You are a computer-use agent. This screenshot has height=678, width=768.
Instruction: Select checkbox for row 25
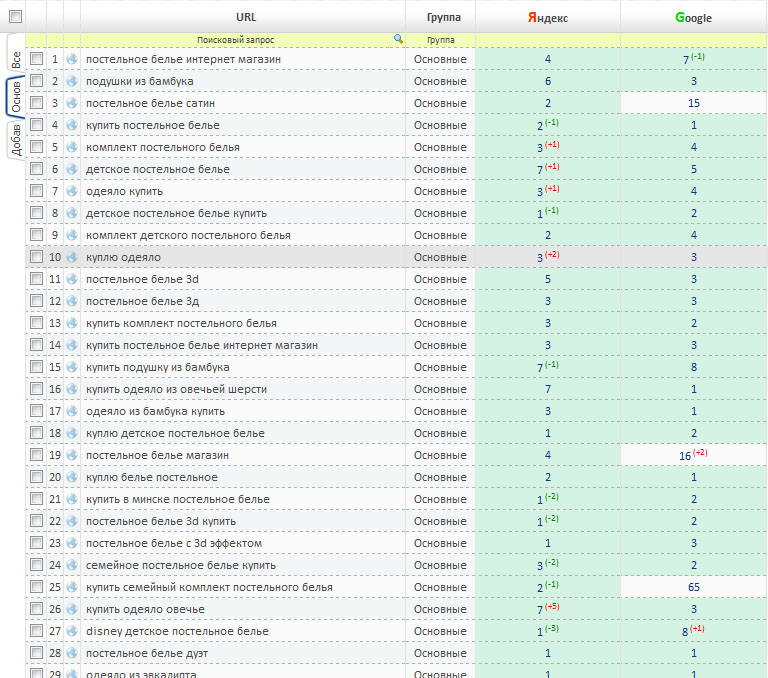click(36, 586)
